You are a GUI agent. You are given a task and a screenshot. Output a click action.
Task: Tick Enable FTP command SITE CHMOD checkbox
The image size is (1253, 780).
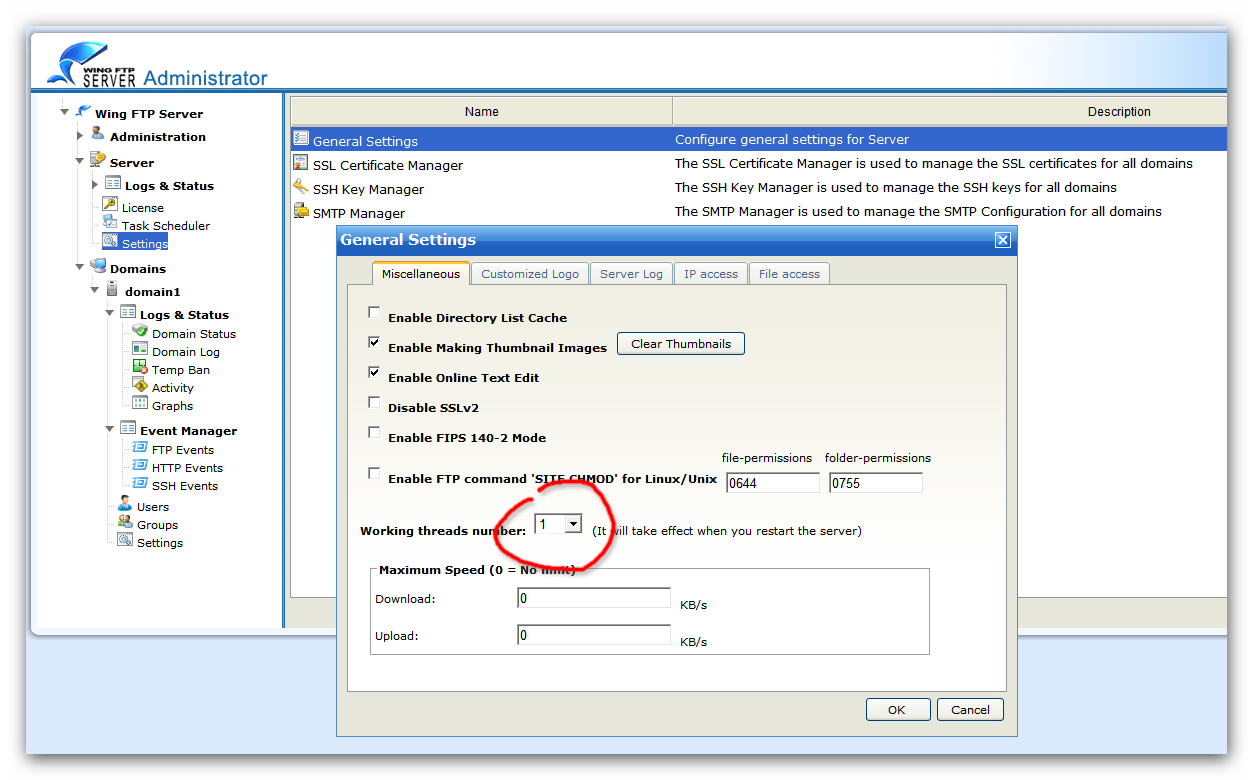(x=374, y=474)
